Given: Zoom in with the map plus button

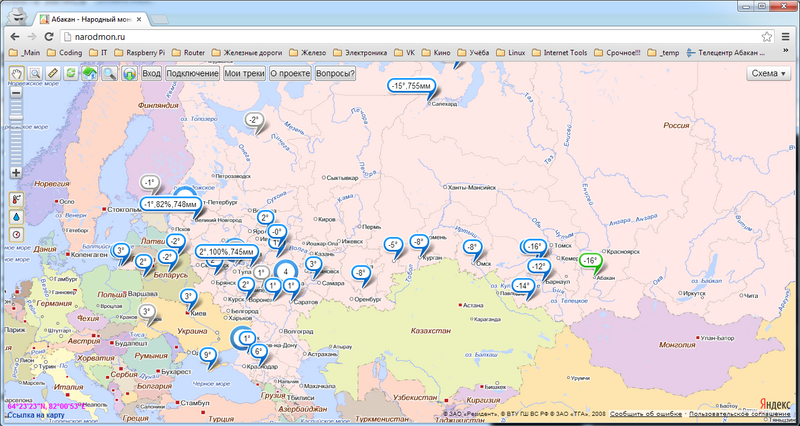Looking at the screenshot, I should pos(16,172).
